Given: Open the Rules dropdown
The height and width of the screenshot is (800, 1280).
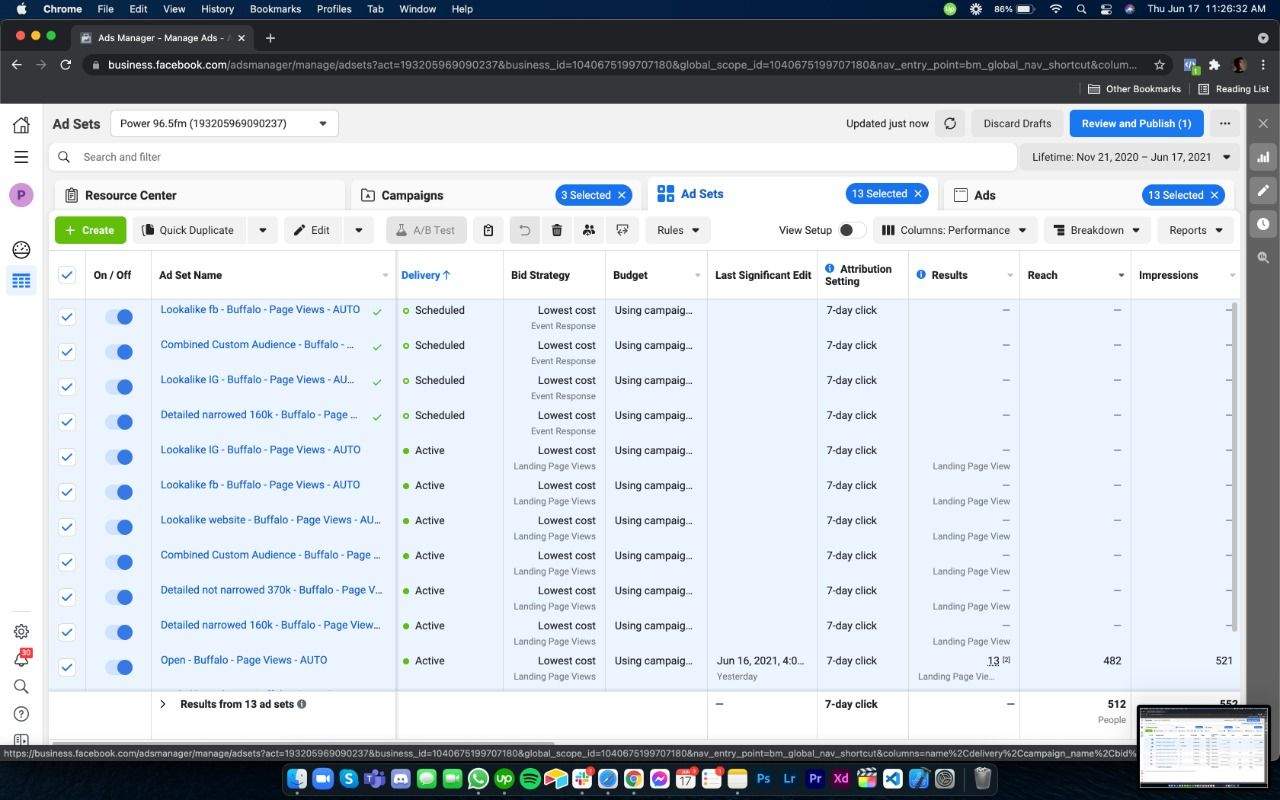Looking at the screenshot, I should [678, 230].
